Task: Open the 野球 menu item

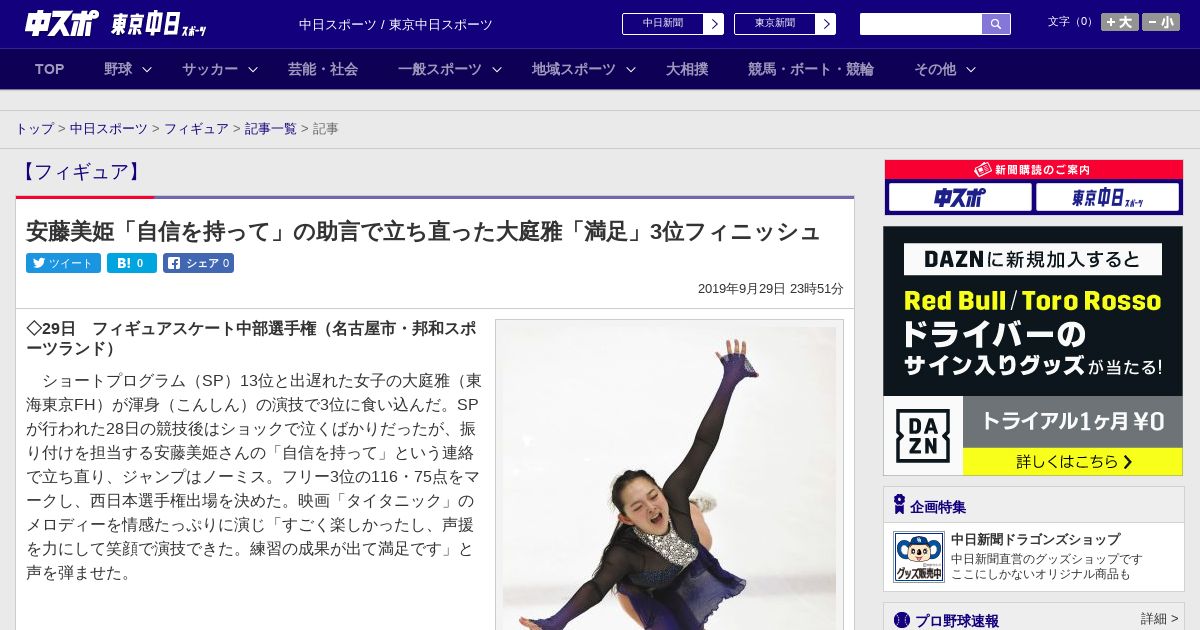Action: tap(118, 69)
